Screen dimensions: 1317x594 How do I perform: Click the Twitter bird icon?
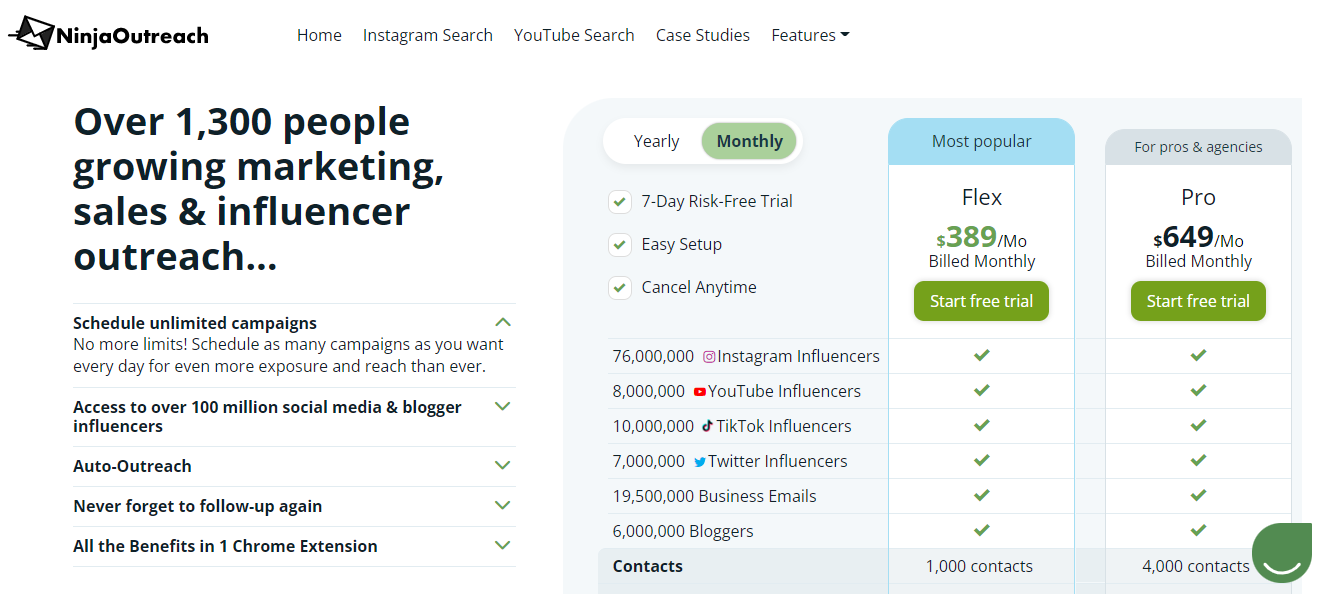[x=700, y=462]
